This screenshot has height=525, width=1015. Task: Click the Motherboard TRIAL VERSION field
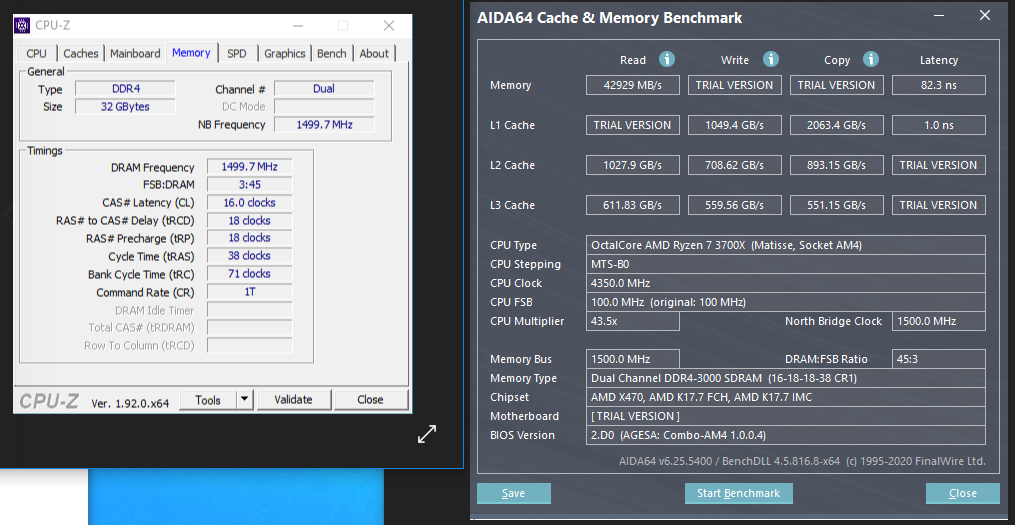(x=786, y=416)
